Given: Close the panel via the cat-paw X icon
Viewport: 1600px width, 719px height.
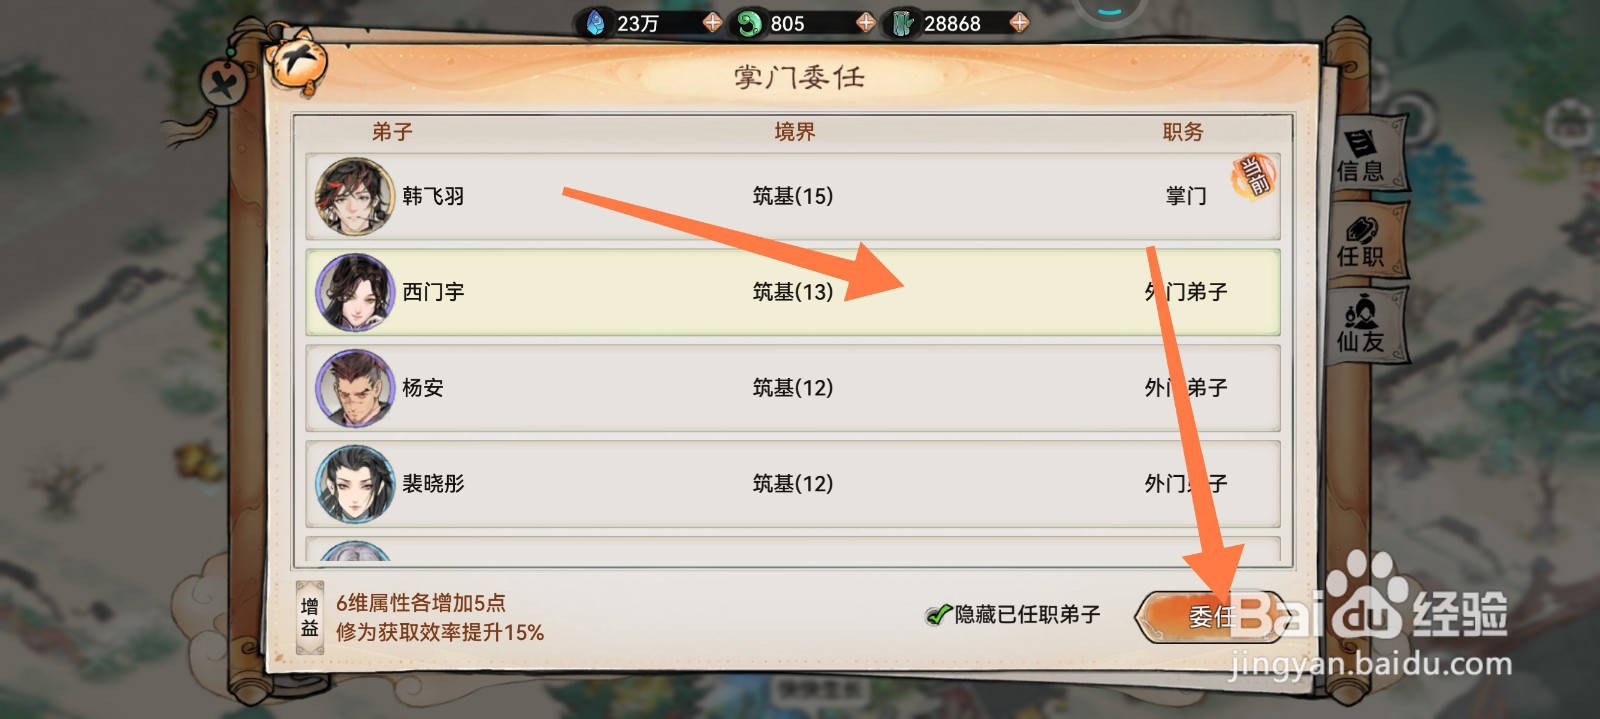Looking at the screenshot, I should tap(296, 60).
